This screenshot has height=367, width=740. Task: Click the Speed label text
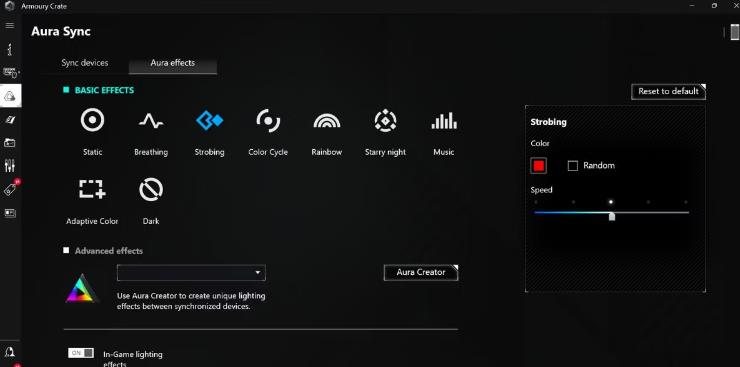pyautogui.click(x=541, y=190)
